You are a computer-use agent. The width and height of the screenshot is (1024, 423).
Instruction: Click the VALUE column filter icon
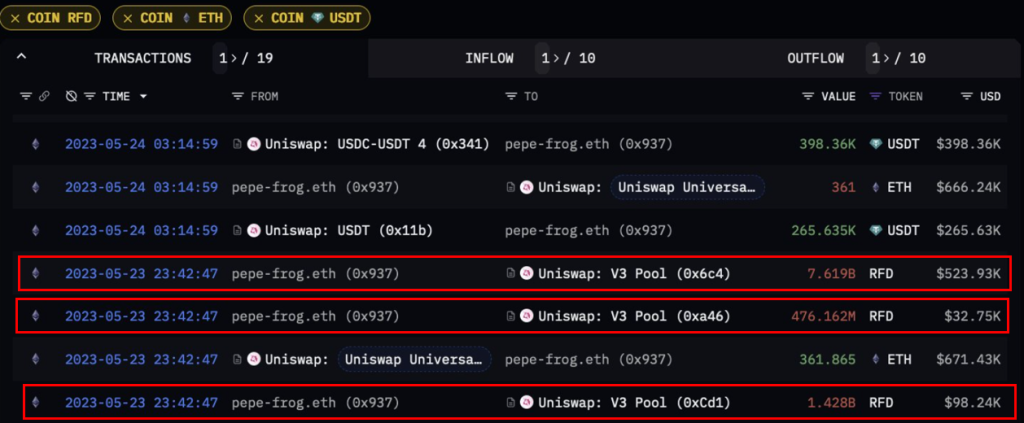808,96
